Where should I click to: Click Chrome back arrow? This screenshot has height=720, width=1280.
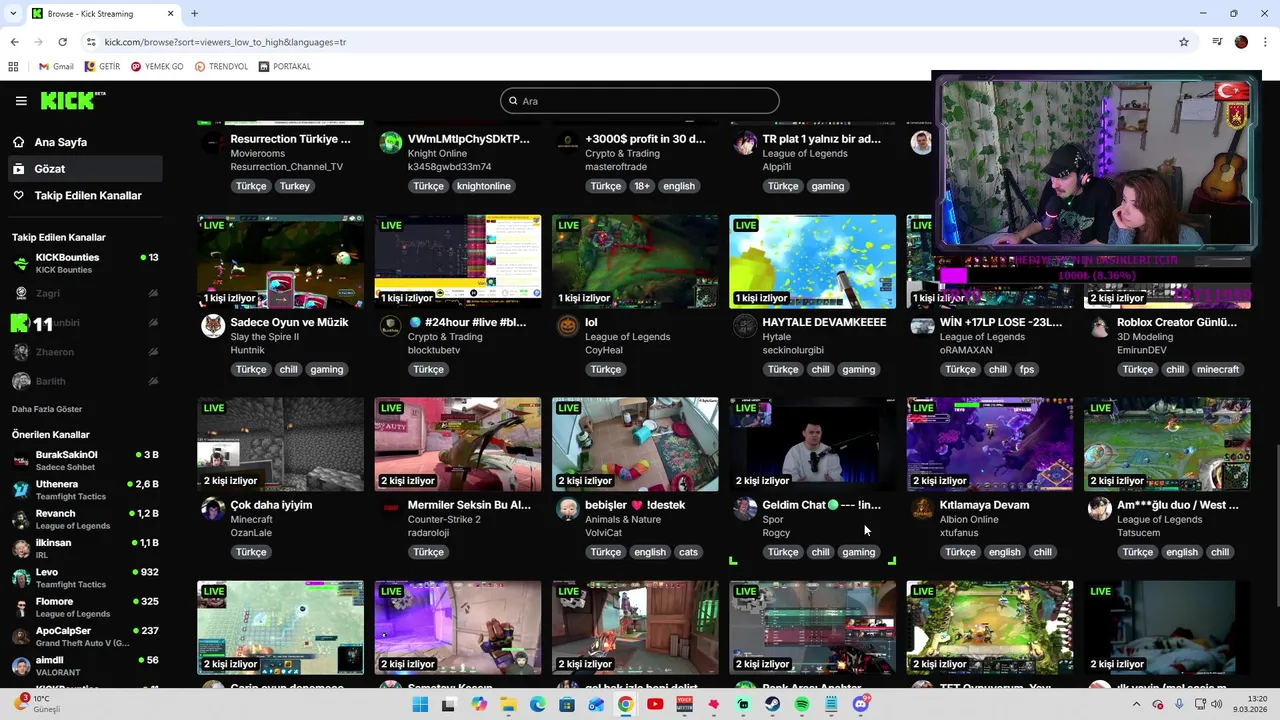[x=14, y=42]
